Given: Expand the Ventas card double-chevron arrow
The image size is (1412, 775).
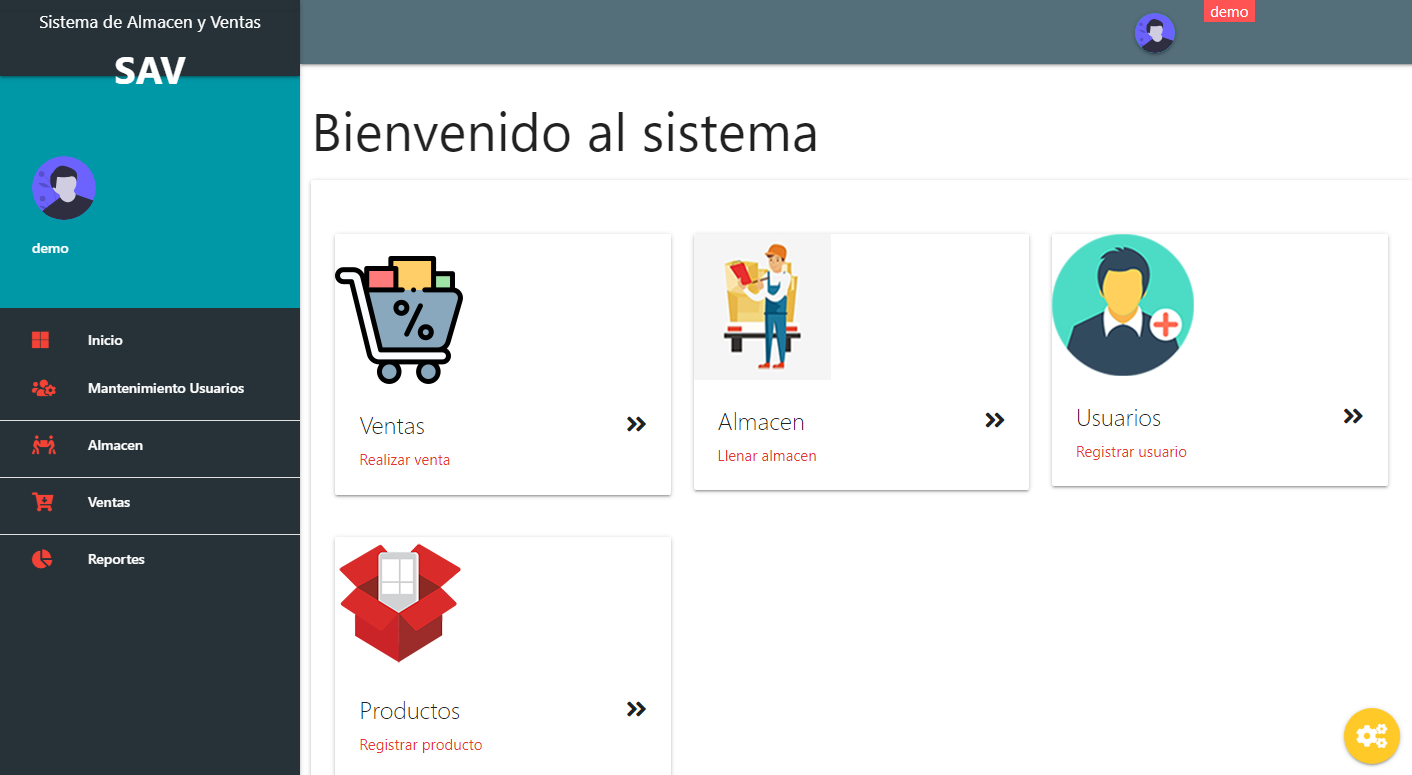Looking at the screenshot, I should pos(636,424).
